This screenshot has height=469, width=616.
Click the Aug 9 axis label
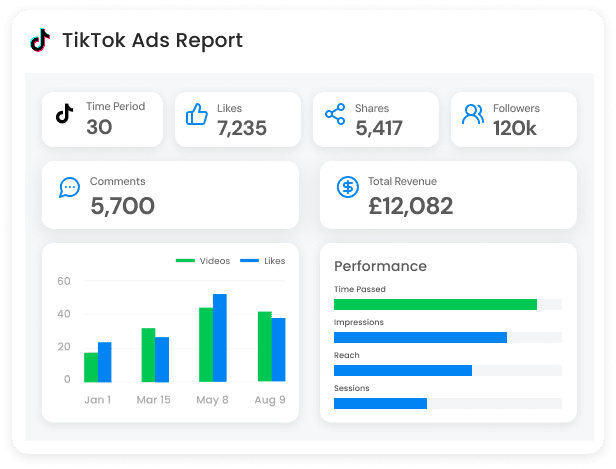coord(270,400)
